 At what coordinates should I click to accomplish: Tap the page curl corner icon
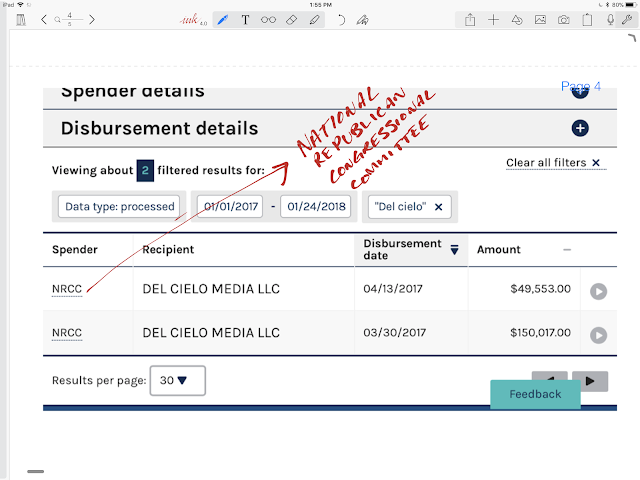click(632, 38)
